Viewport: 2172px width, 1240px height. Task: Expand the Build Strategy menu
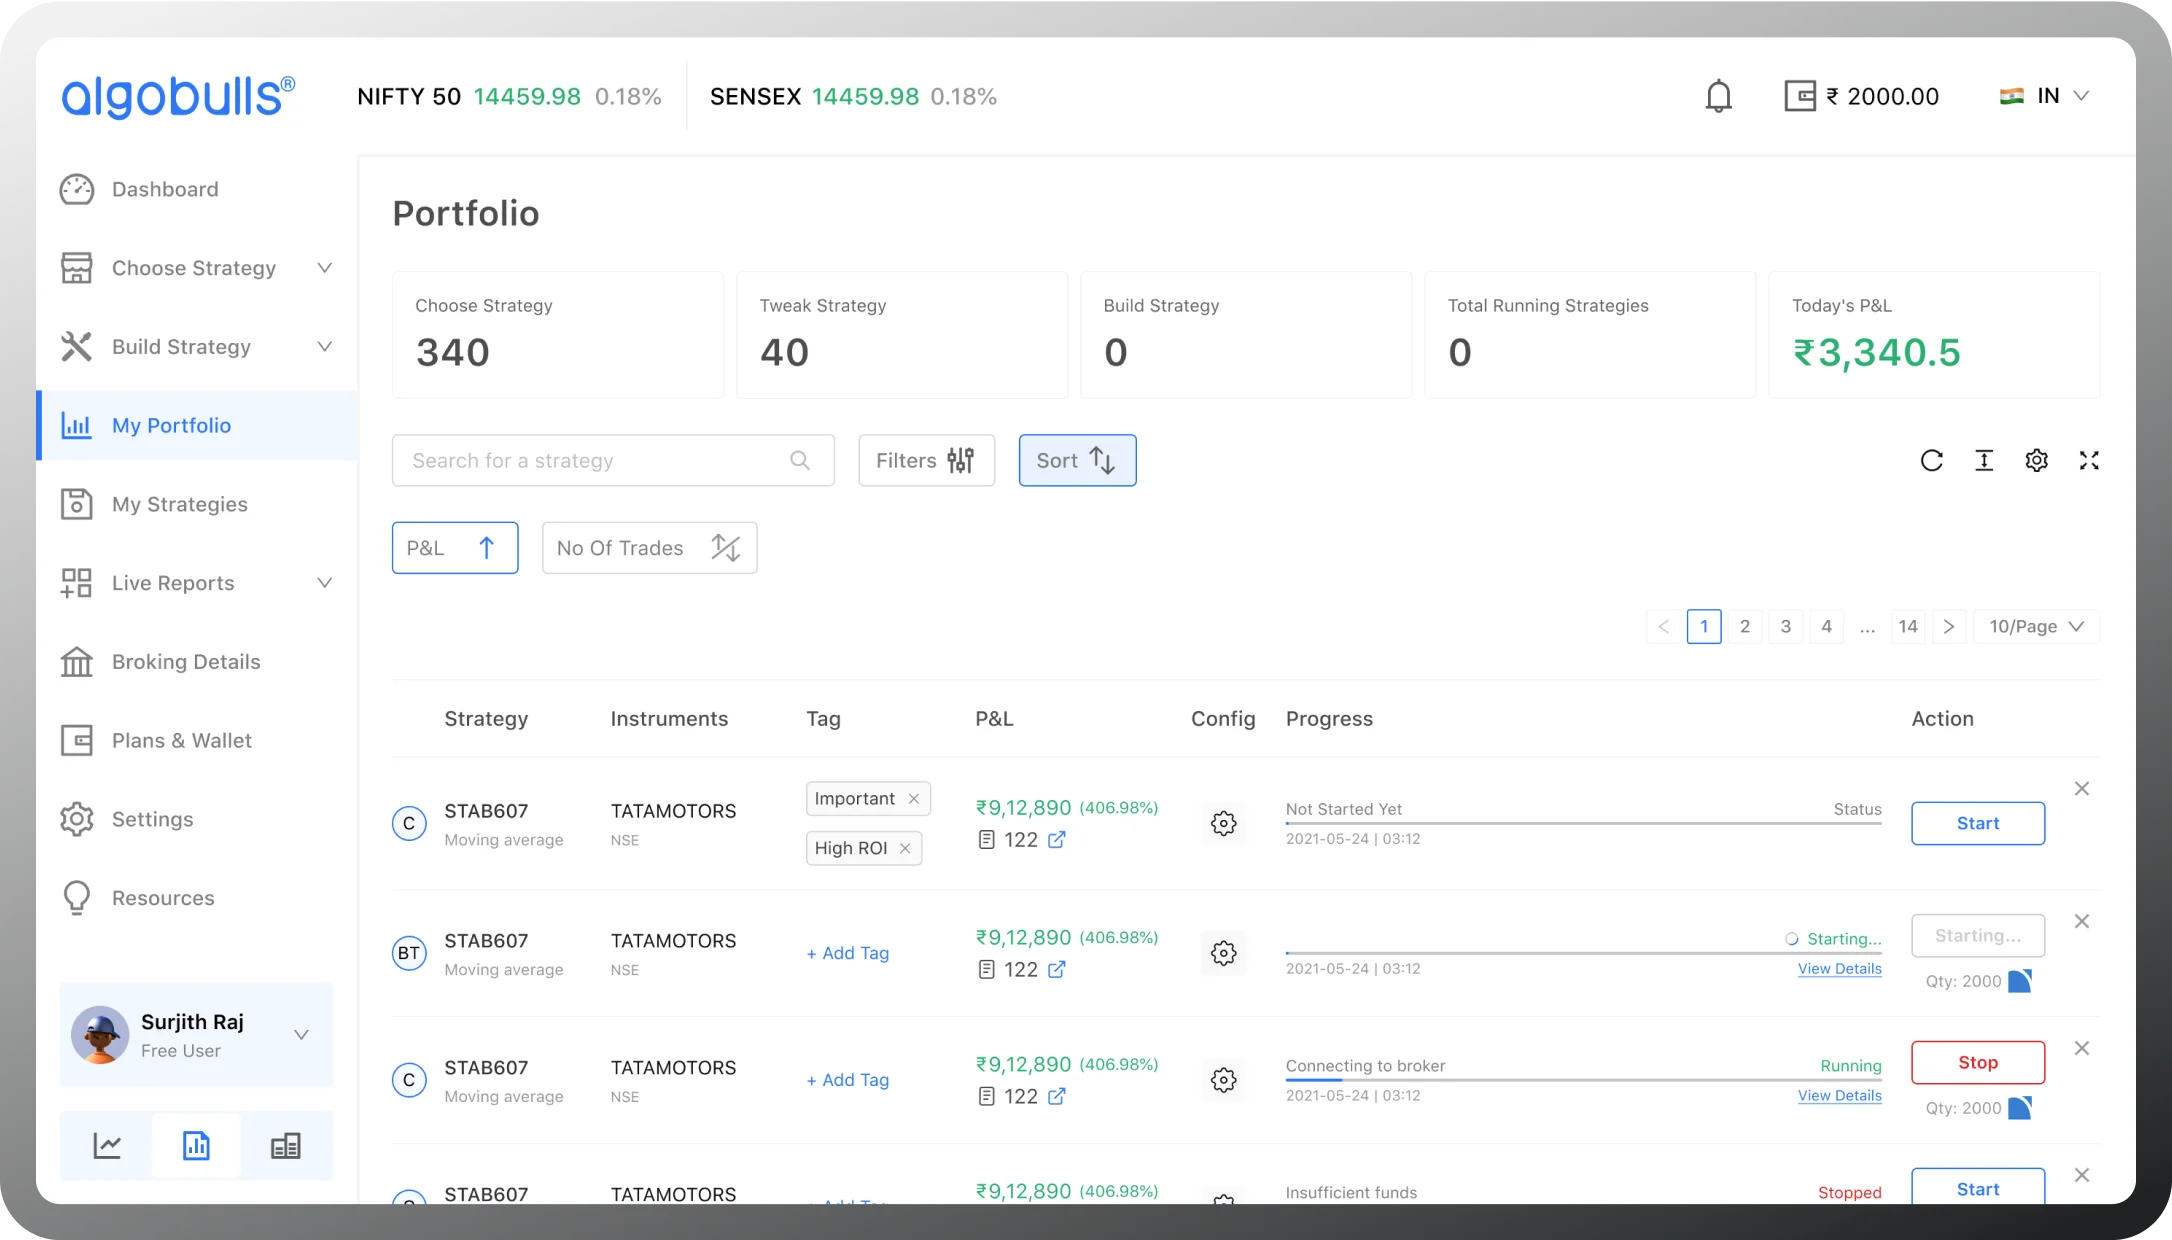coord(196,347)
